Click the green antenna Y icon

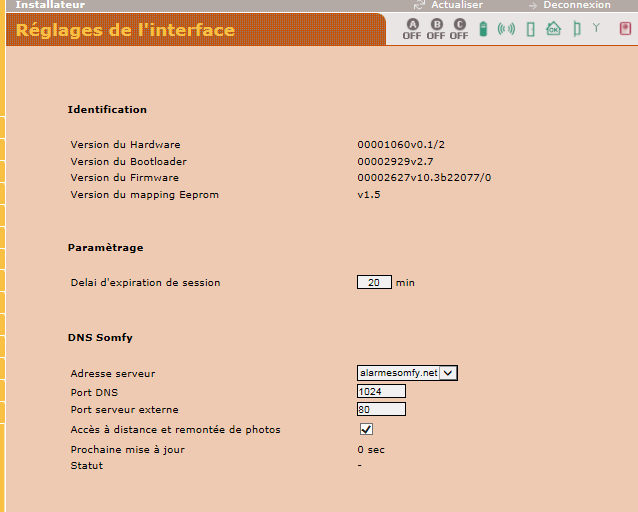click(x=596, y=28)
